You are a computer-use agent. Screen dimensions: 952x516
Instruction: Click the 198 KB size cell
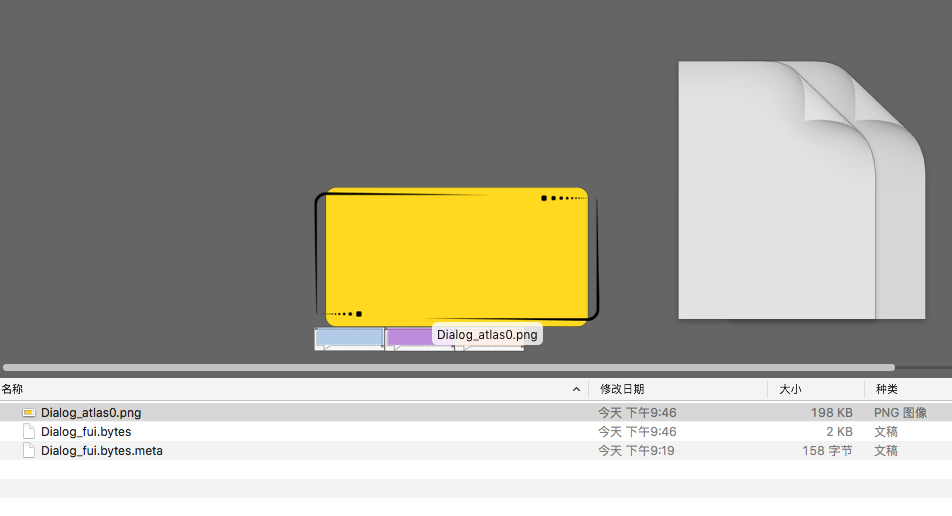(x=831, y=412)
